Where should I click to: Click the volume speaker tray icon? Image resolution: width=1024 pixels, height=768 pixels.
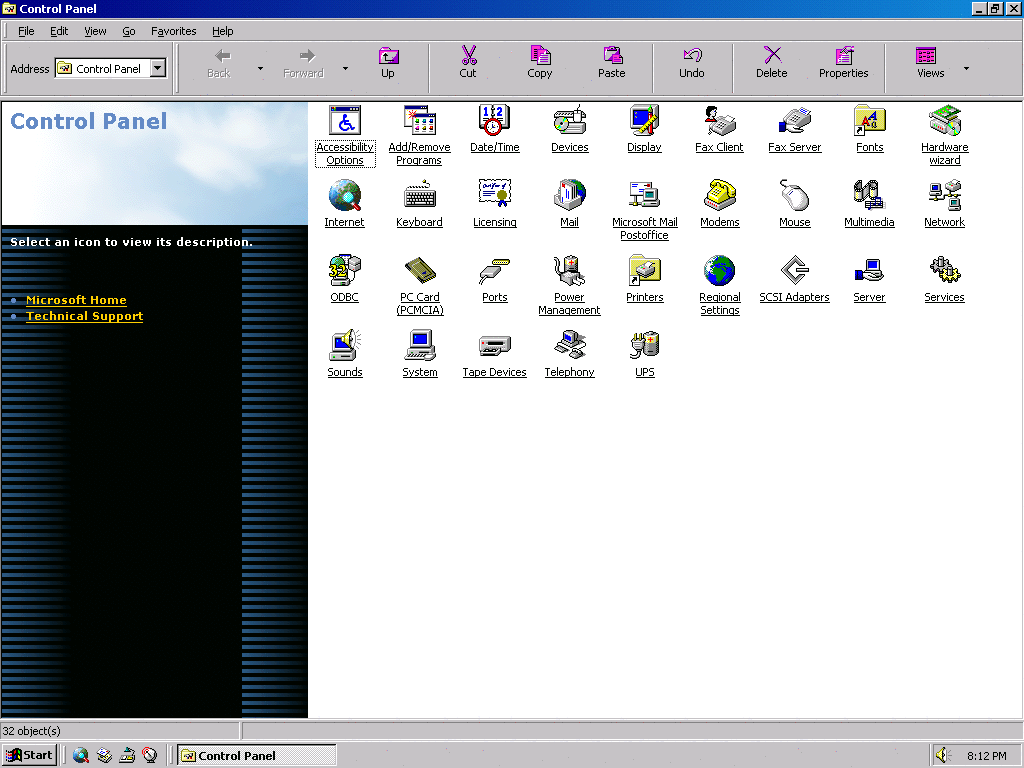pyautogui.click(x=942, y=755)
